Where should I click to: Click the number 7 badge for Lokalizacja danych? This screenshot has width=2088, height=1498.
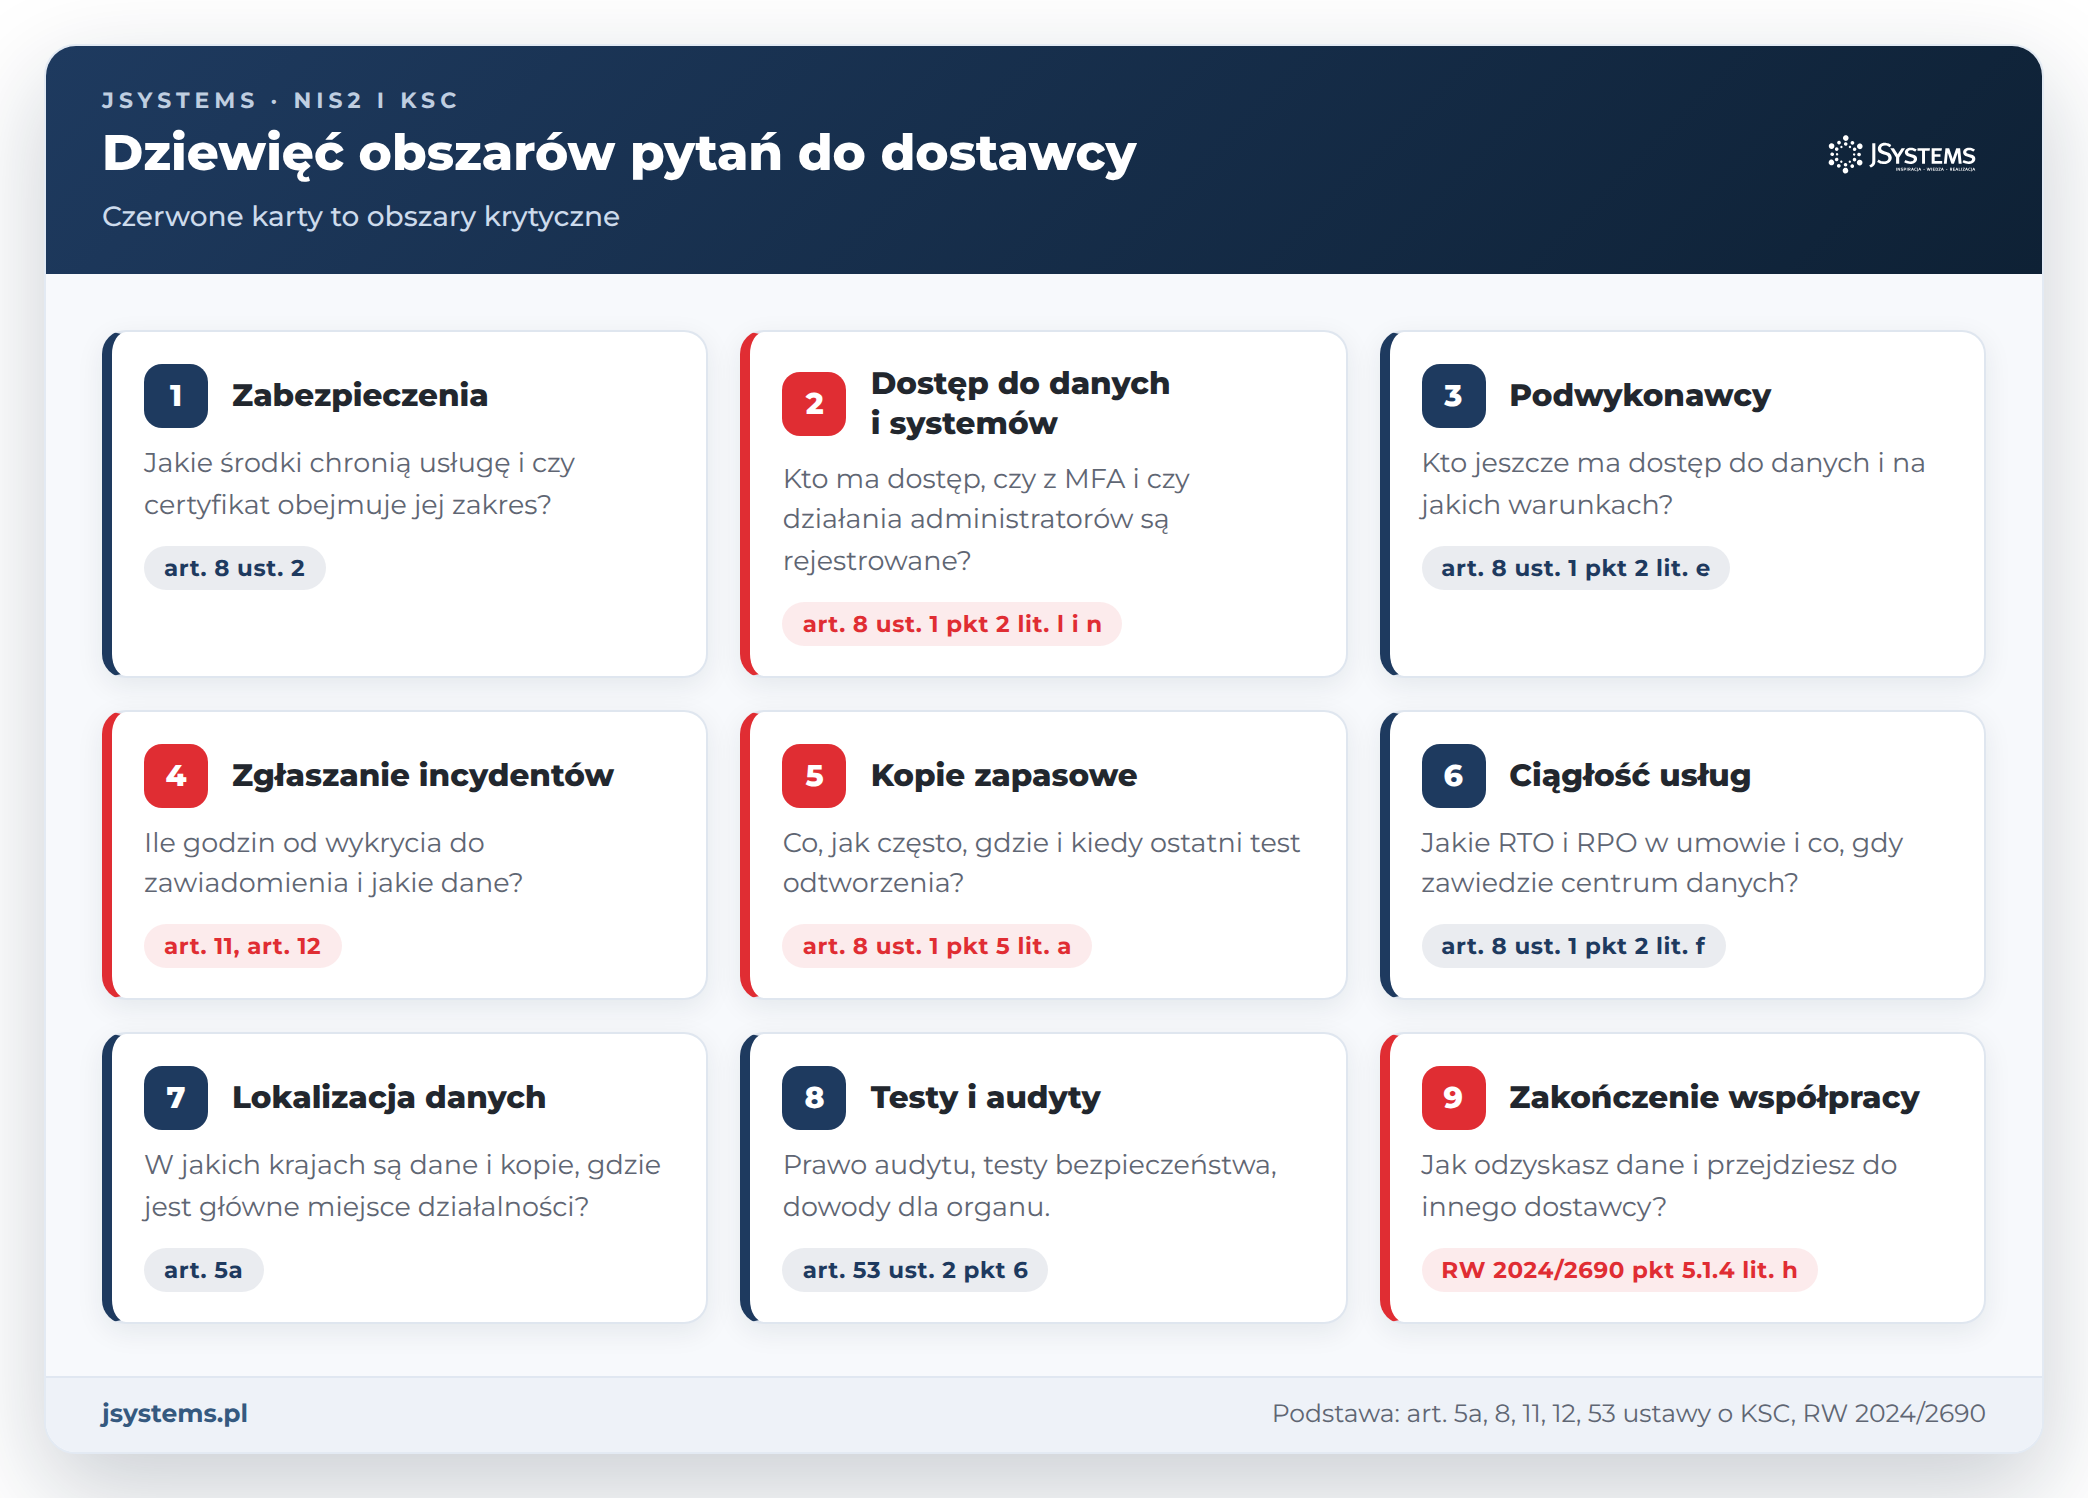(x=176, y=1097)
